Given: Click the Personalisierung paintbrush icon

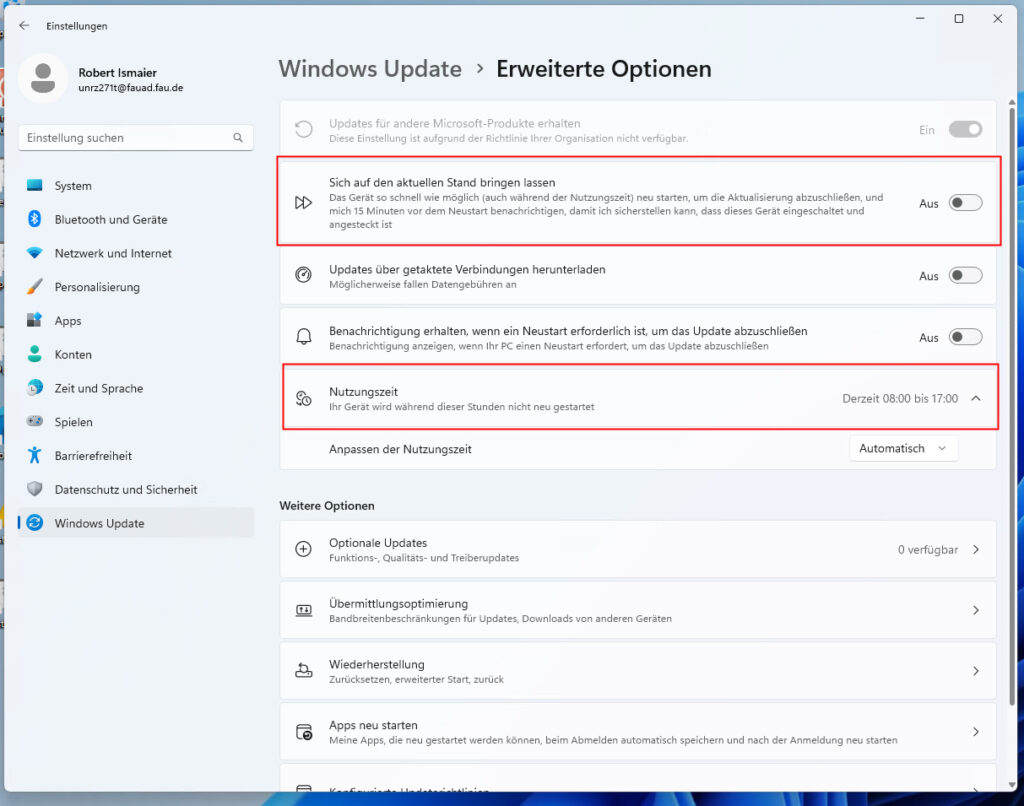Looking at the screenshot, I should coord(35,287).
